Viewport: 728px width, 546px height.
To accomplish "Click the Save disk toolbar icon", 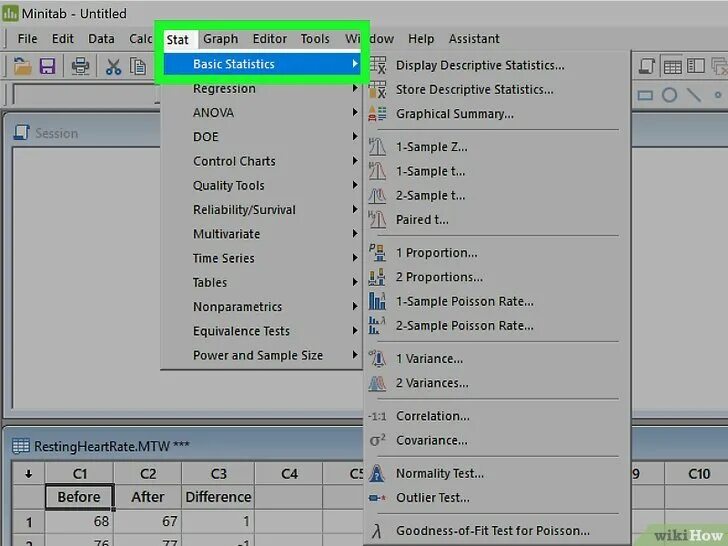I will (x=47, y=66).
